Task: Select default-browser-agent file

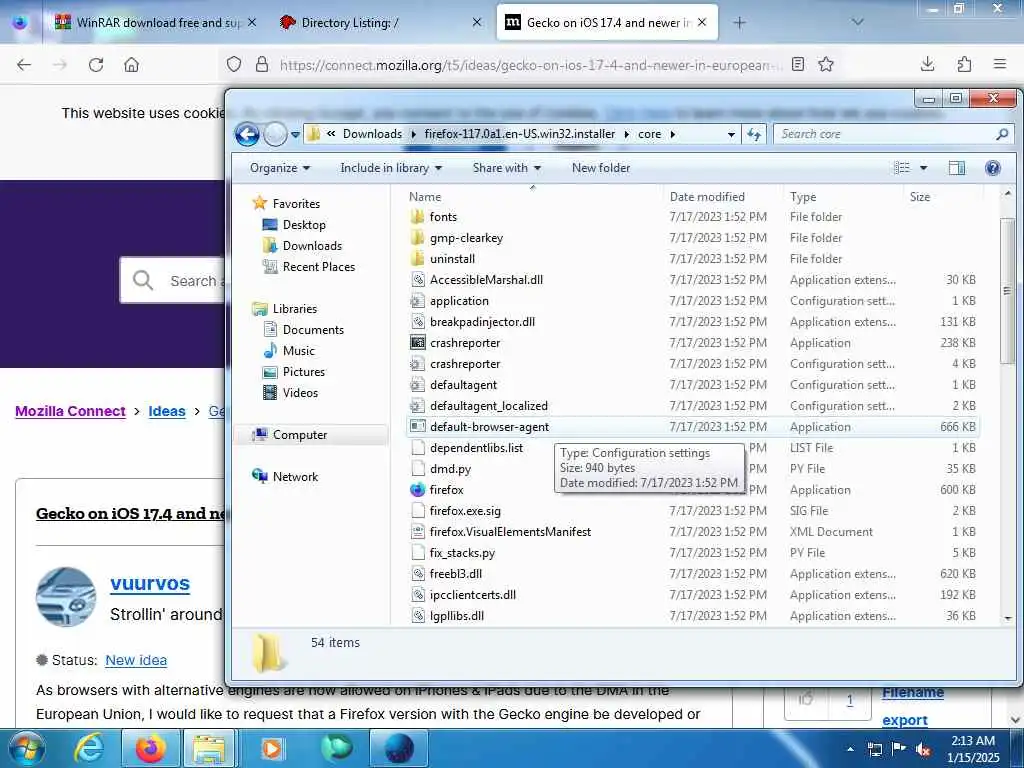Action: [x=692, y=426]
